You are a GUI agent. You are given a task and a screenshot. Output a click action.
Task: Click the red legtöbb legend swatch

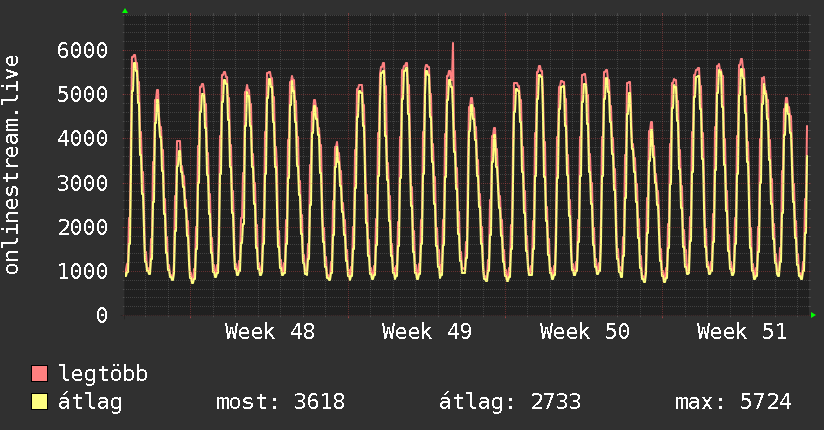click(x=40, y=375)
